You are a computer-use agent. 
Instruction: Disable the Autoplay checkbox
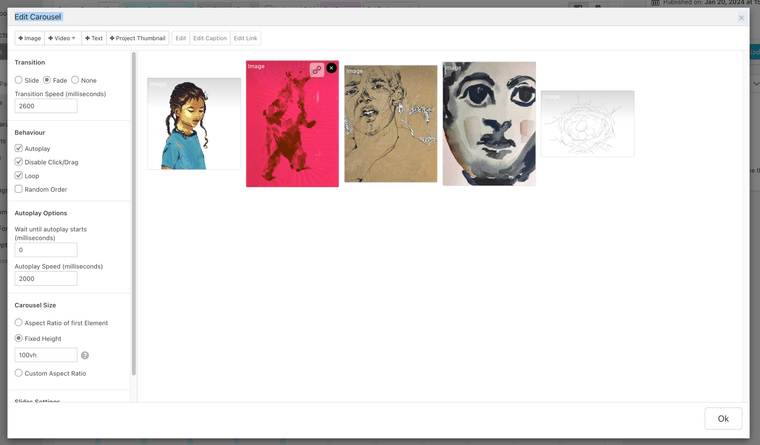19,148
